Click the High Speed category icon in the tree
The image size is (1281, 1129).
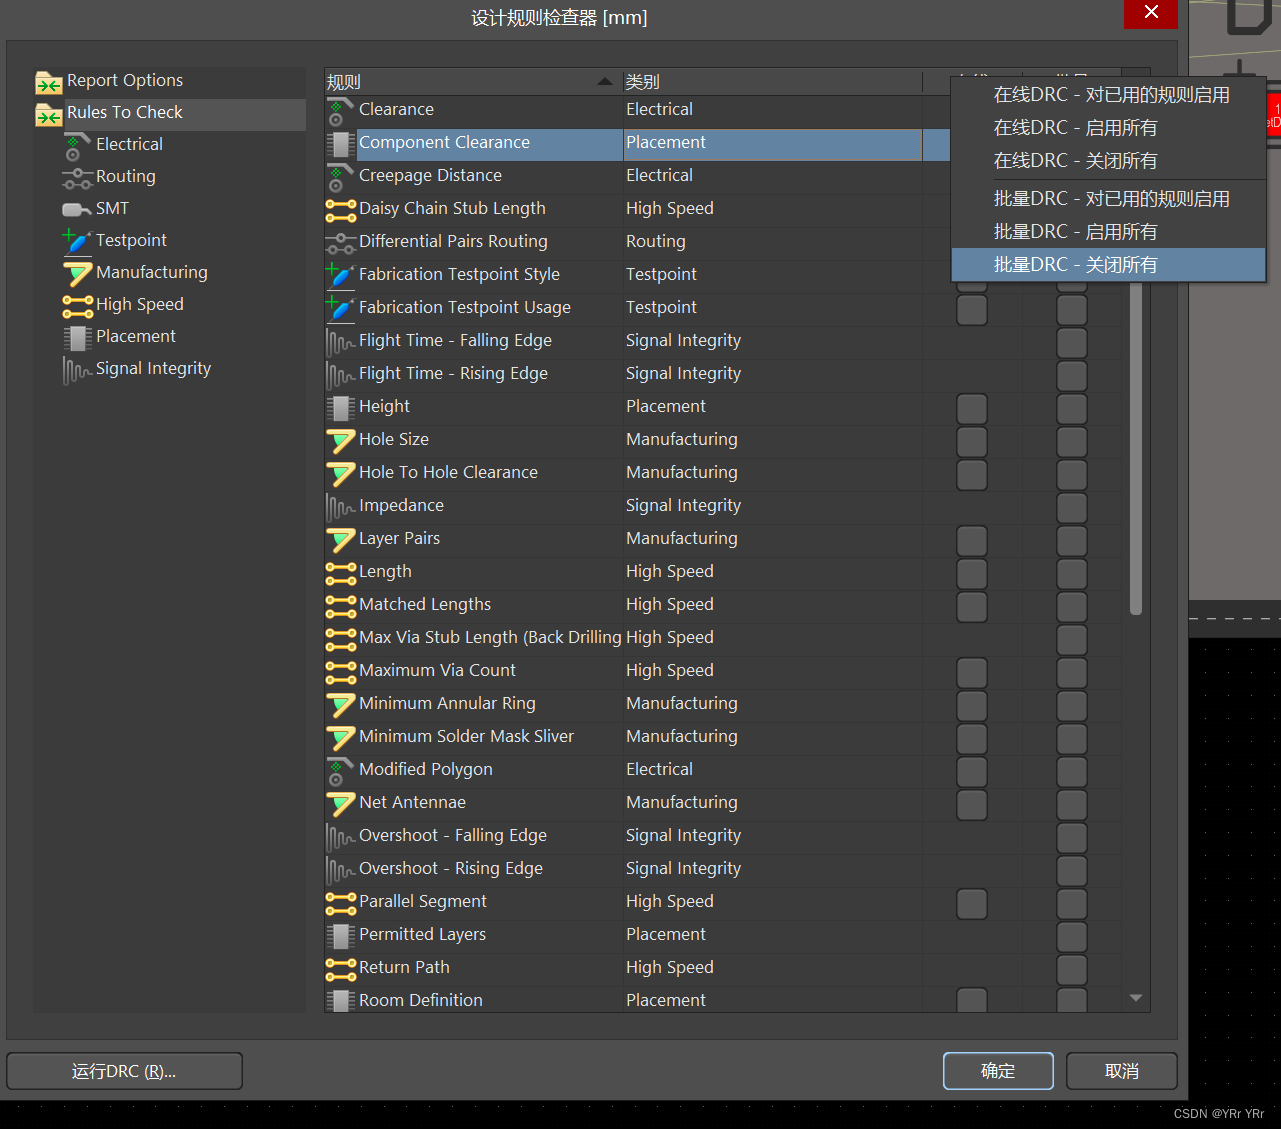pos(77,305)
